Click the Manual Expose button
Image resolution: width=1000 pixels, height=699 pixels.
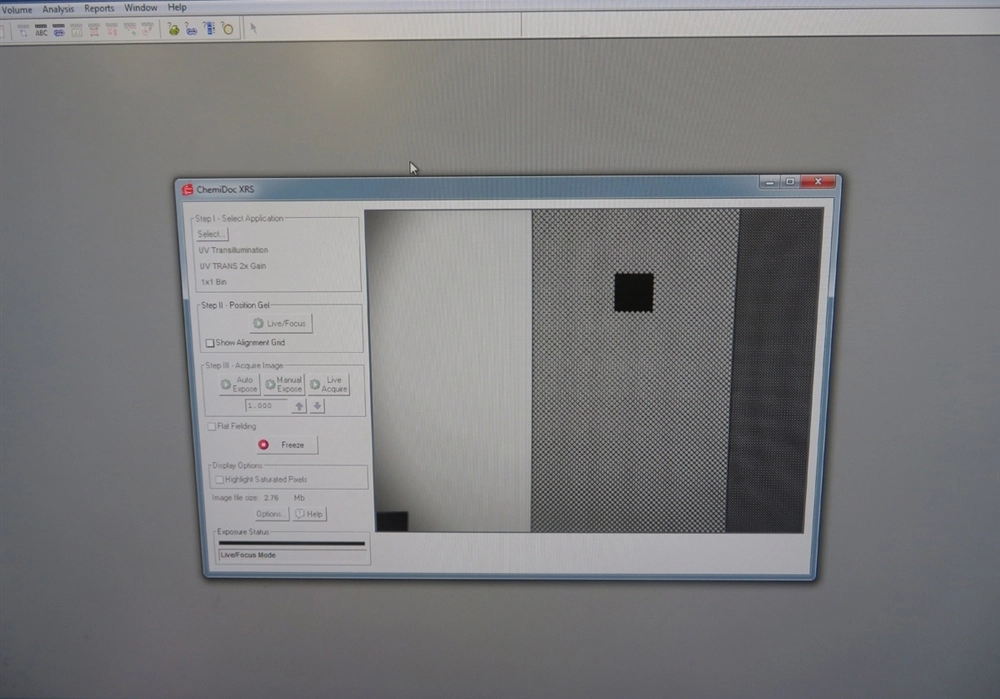click(283, 385)
